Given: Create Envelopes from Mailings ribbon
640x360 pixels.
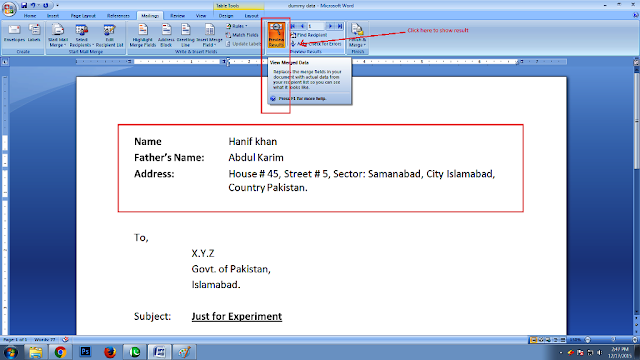Looking at the screenshot, I should point(14,33).
